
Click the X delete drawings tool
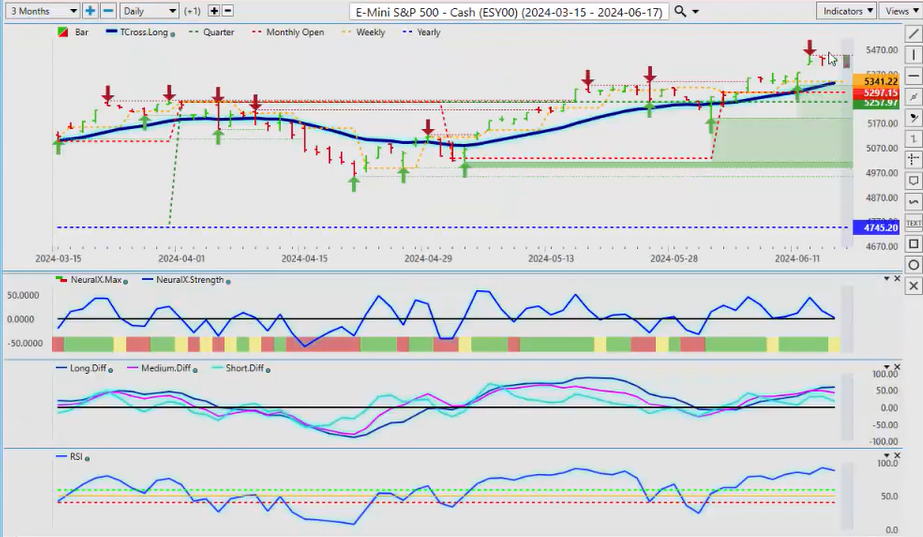point(913,286)
